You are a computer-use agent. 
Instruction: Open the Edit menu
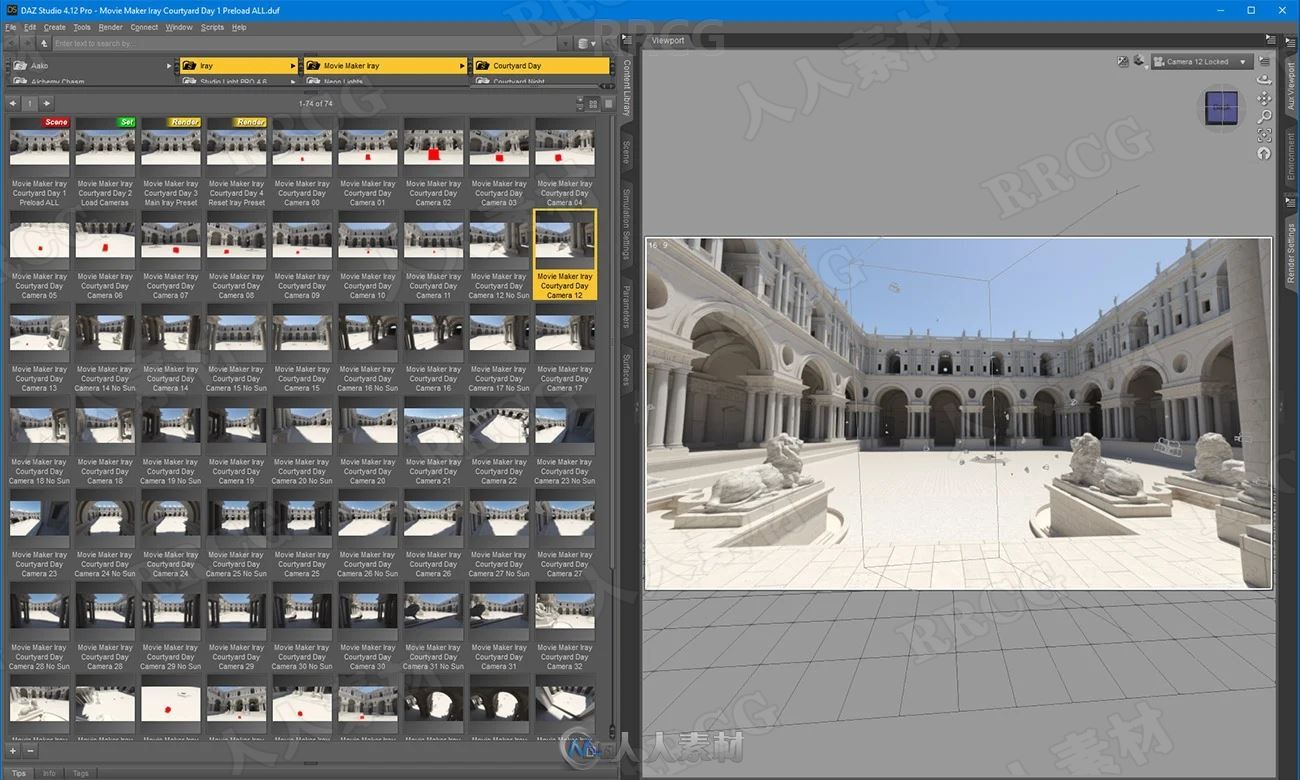click(30, 27)
